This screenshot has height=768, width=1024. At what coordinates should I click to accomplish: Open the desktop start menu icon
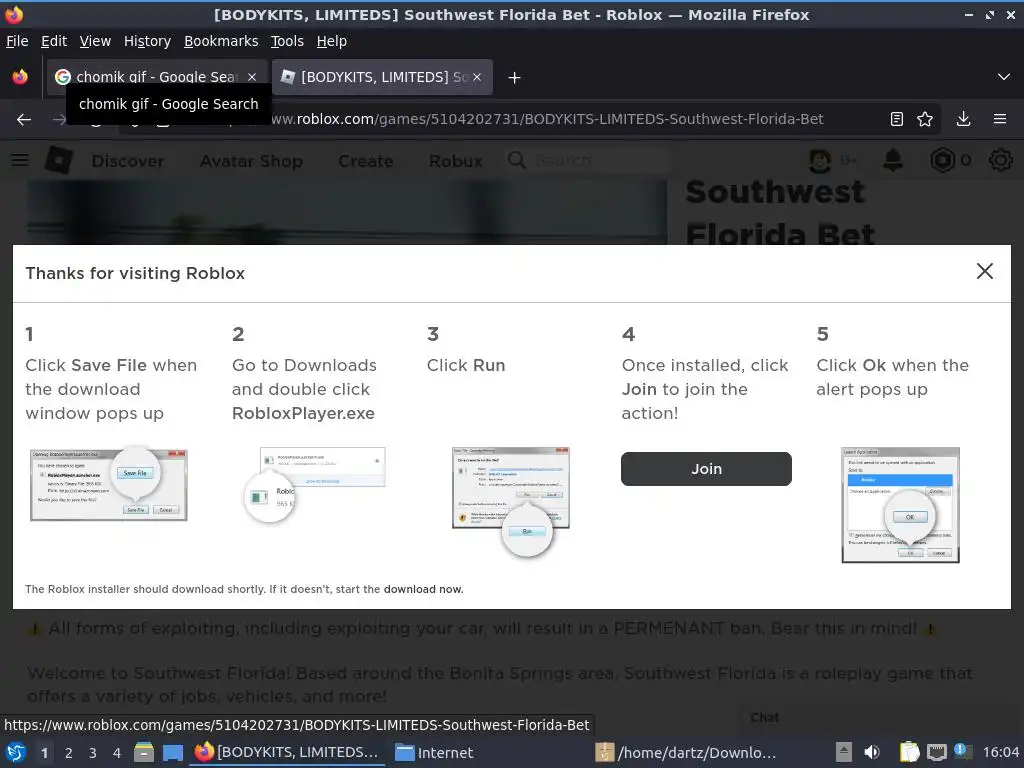tap(16, 752)
